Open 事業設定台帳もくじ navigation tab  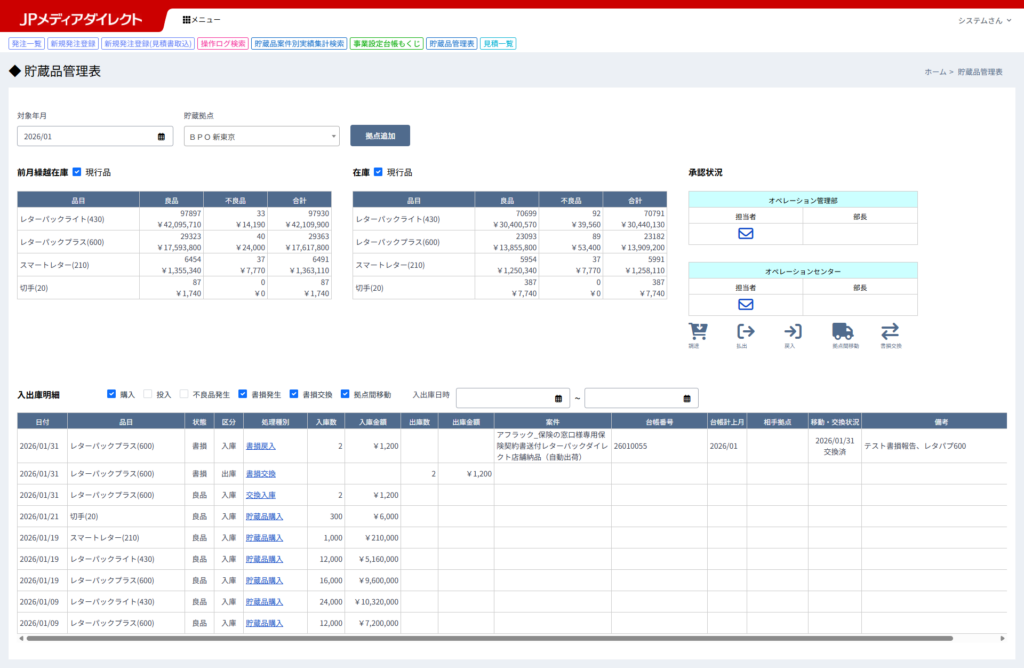coord(386,44)
